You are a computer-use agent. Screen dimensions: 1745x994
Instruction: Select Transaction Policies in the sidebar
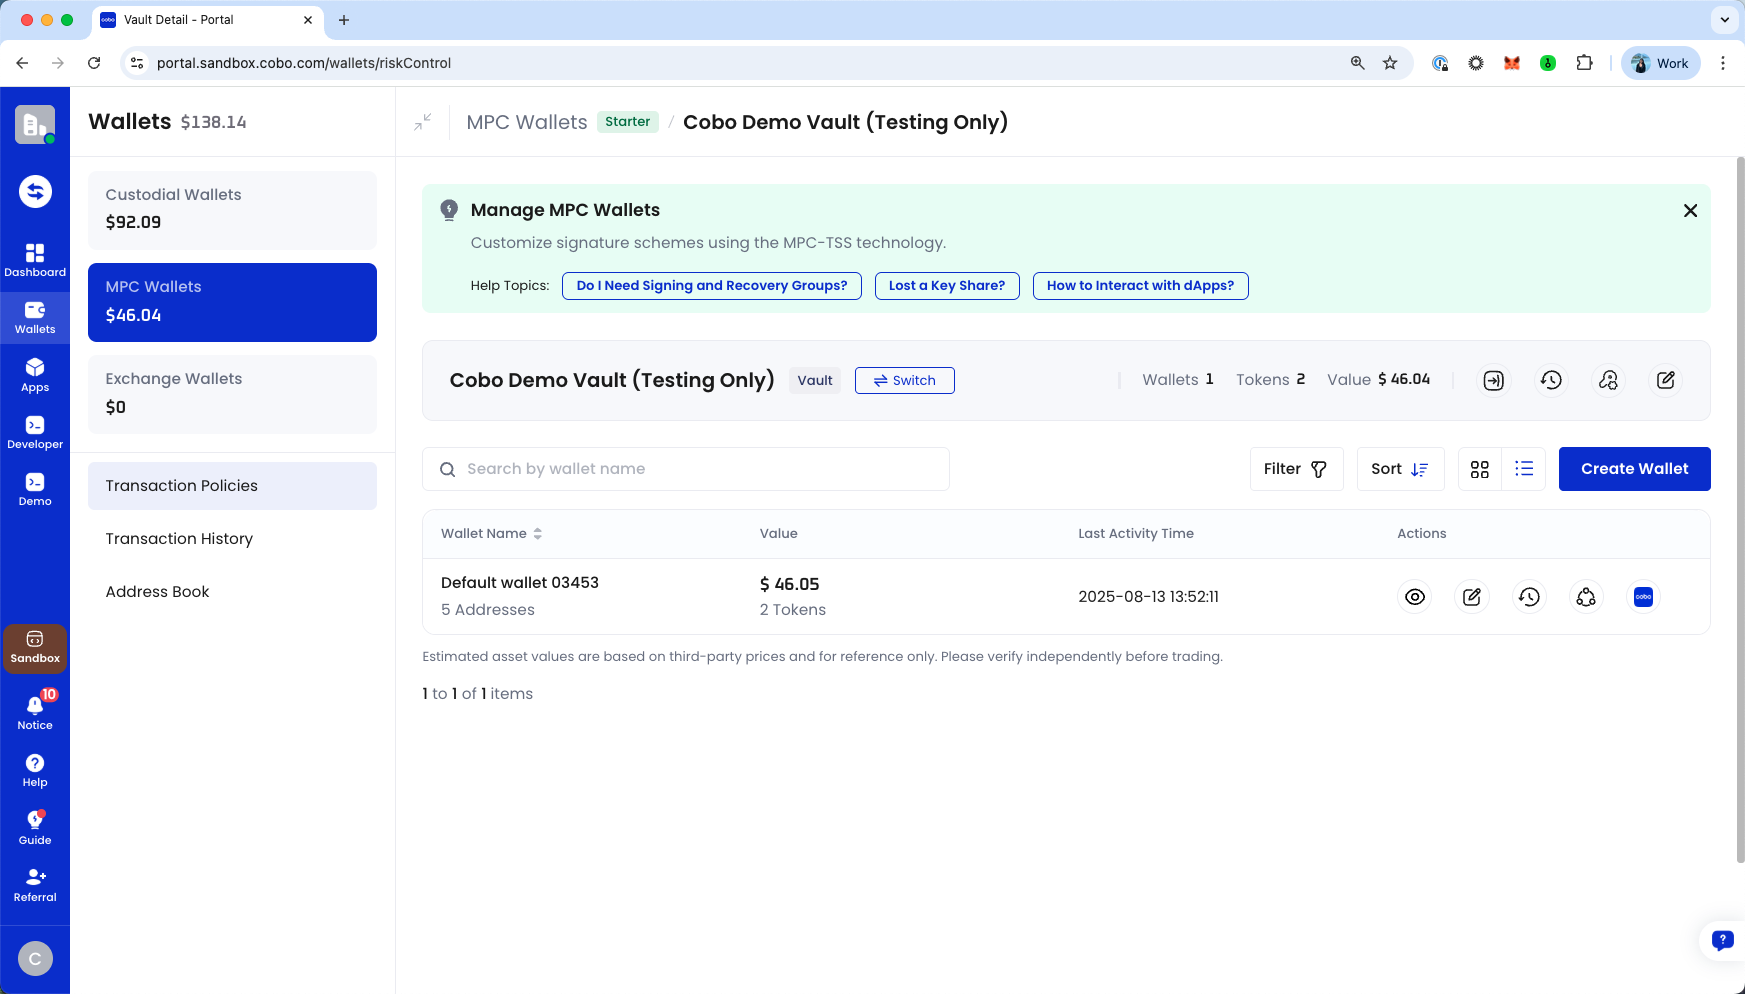point(232,486)
